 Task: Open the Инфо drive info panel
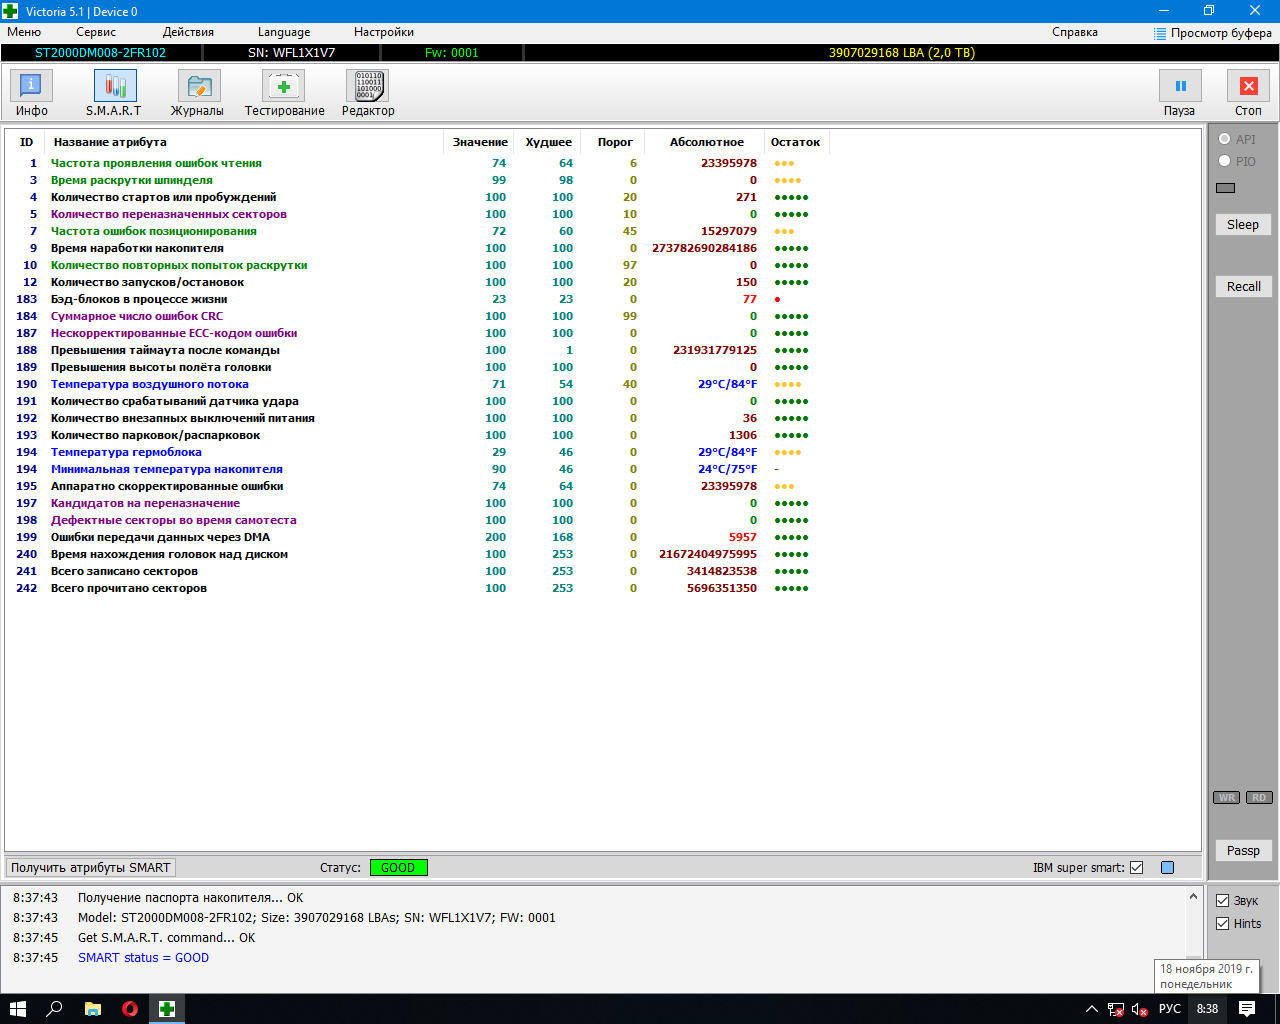31,87
